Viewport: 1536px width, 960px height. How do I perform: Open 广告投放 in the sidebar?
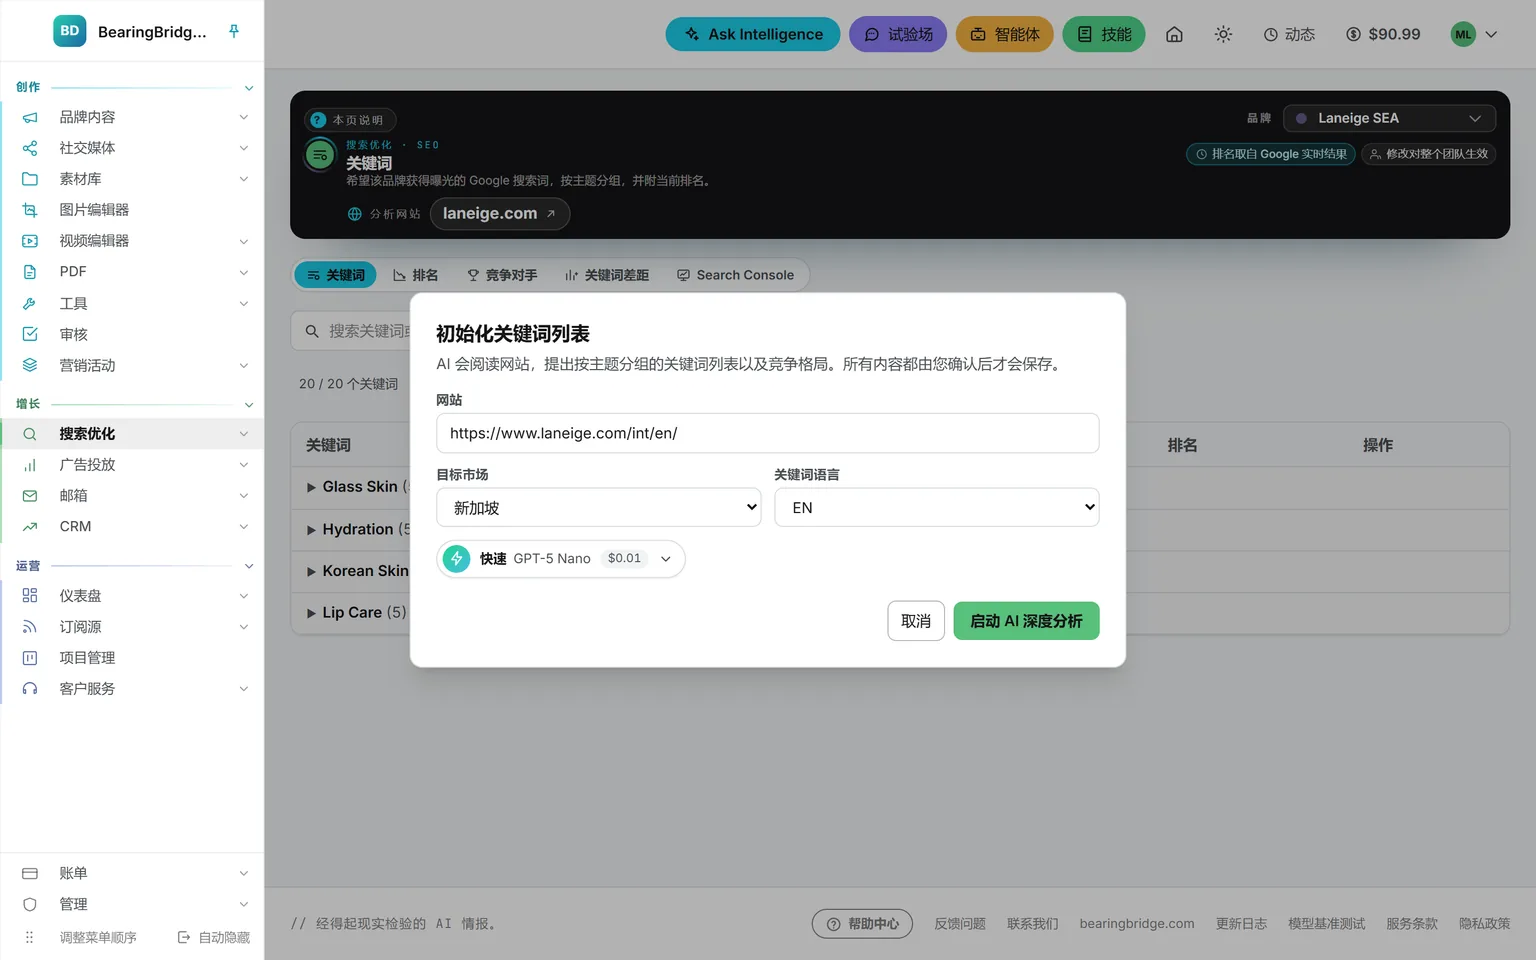coord(132,465)
